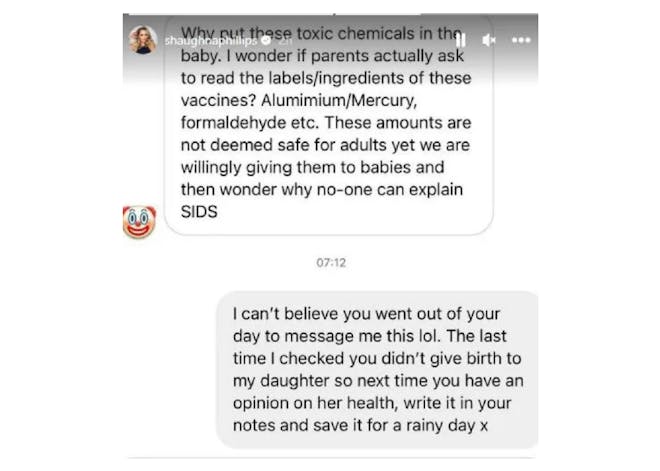Jump to the second story progress segment
This screenshot has height=471, width=660.
(x=436, y=14)
